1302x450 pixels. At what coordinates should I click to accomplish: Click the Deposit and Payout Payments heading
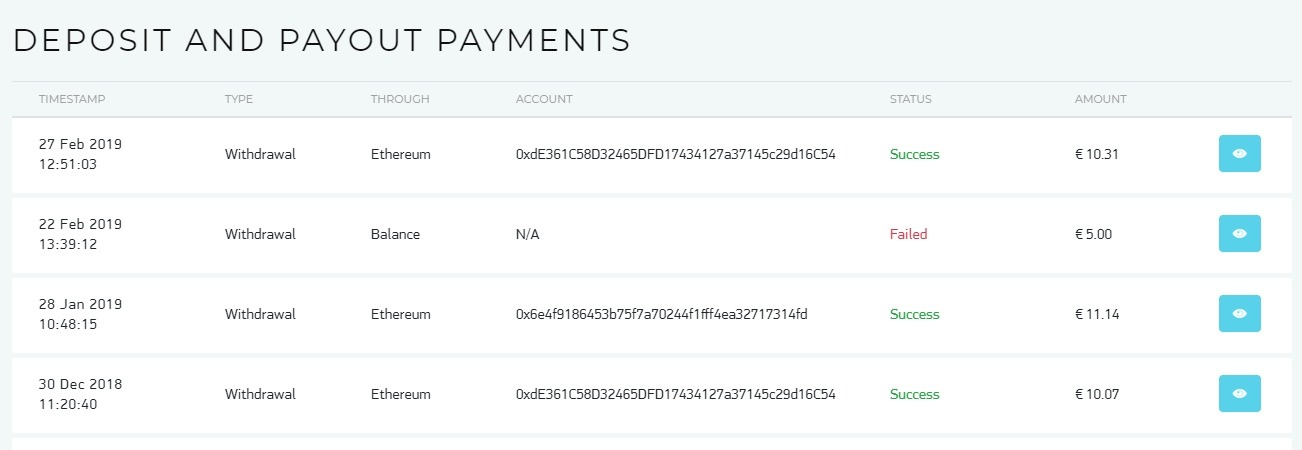coord(322,40)
